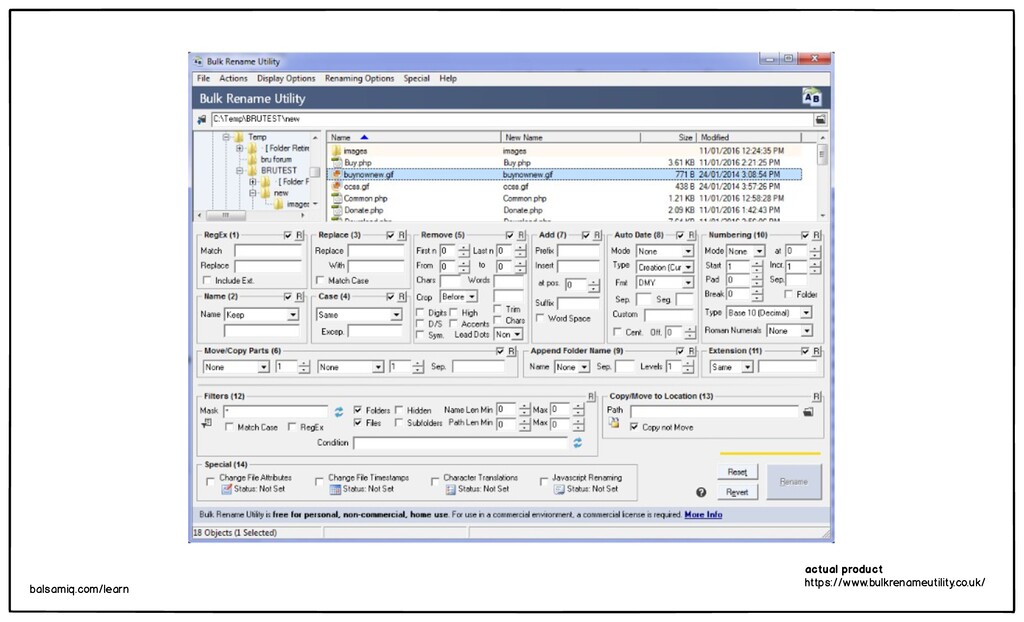Click the Reset button

pos(737,472)
